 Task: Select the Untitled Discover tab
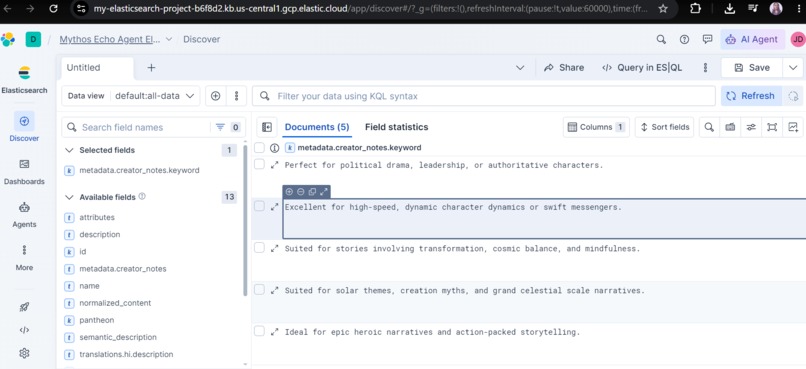[97, 68]
